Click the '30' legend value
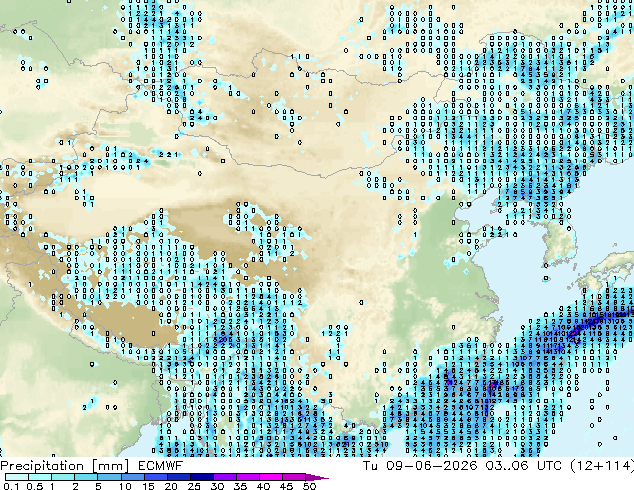634x490 pixels. click(217, 486)
